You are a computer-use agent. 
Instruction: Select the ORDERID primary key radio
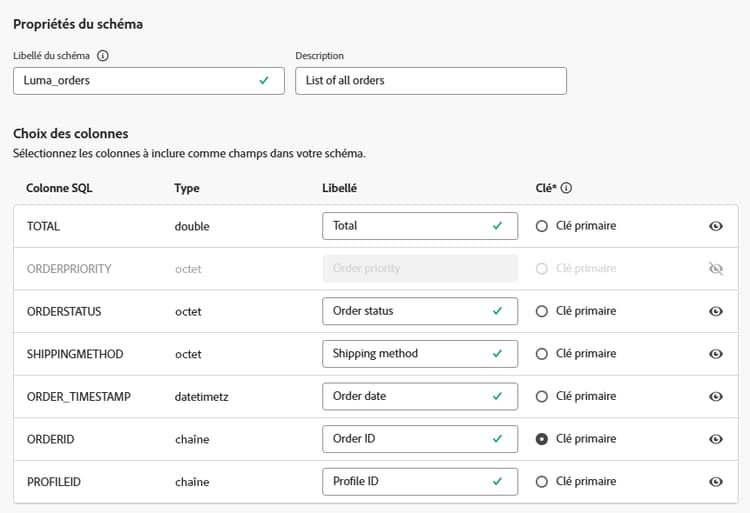(x=542, y=439)
